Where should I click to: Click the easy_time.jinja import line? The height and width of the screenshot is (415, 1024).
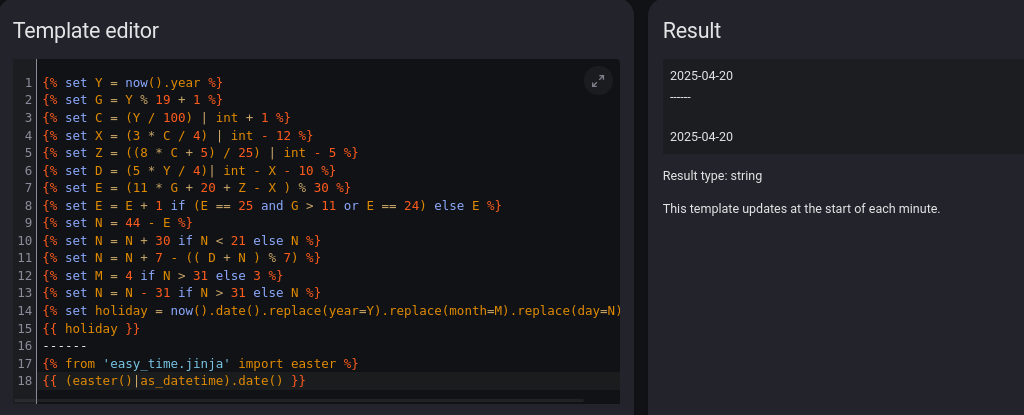[200, 363]
